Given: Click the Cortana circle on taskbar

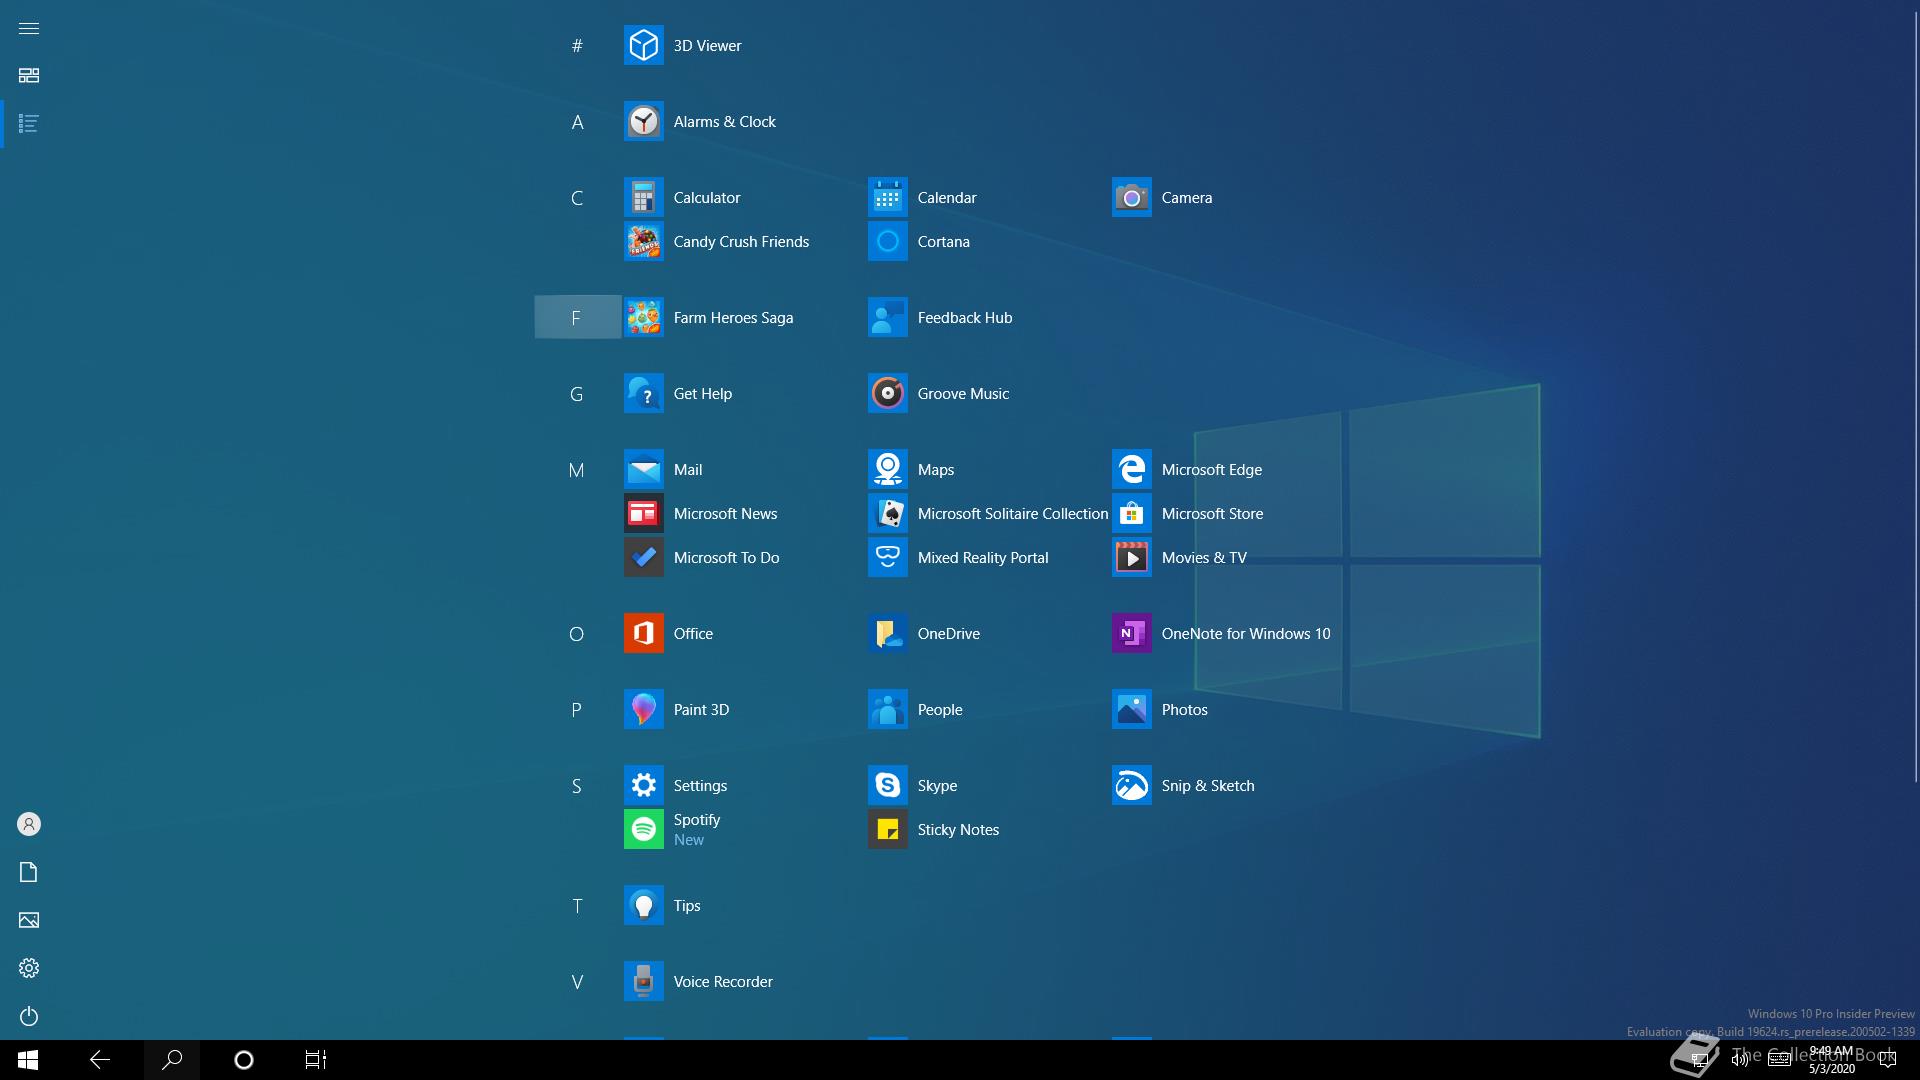Looking at the screenshot, I should (244, 1060).
